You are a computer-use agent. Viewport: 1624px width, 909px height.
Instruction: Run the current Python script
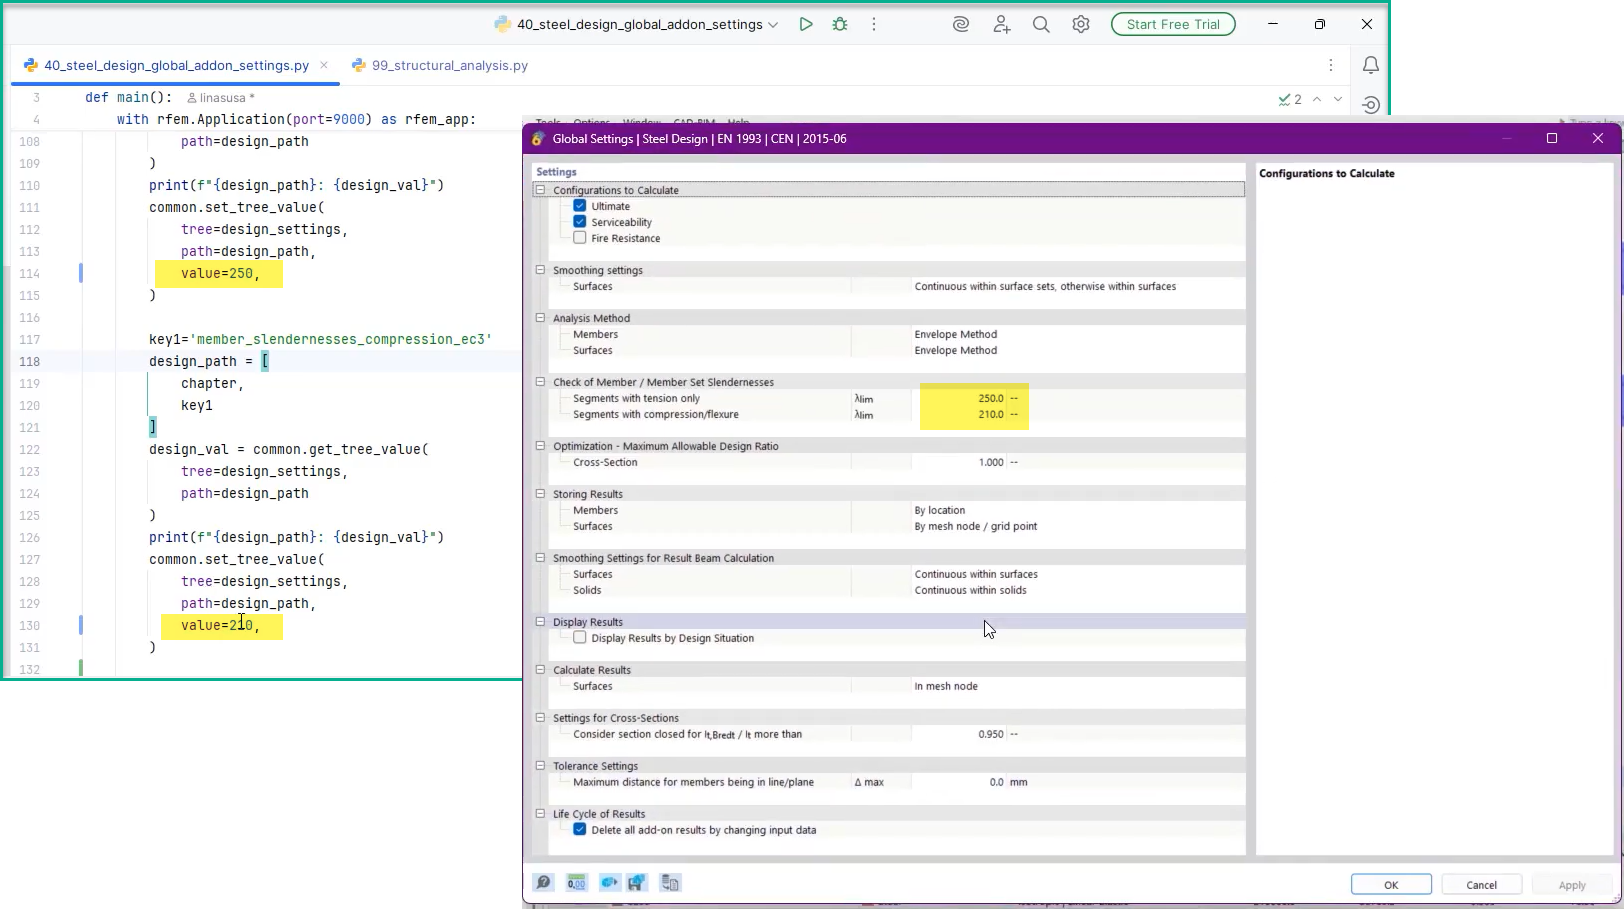[806, 23]
